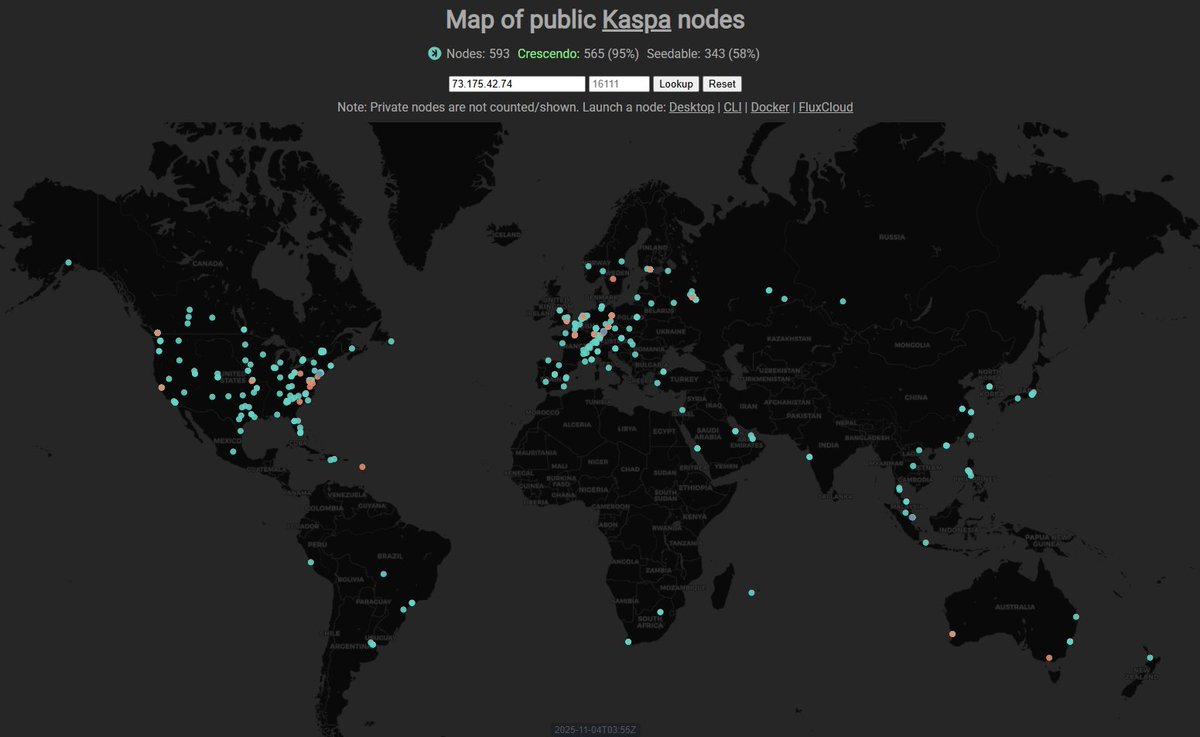Select the orange node dot in the Caribbean
The image size is (1200, 737).
tap(363, 467)
